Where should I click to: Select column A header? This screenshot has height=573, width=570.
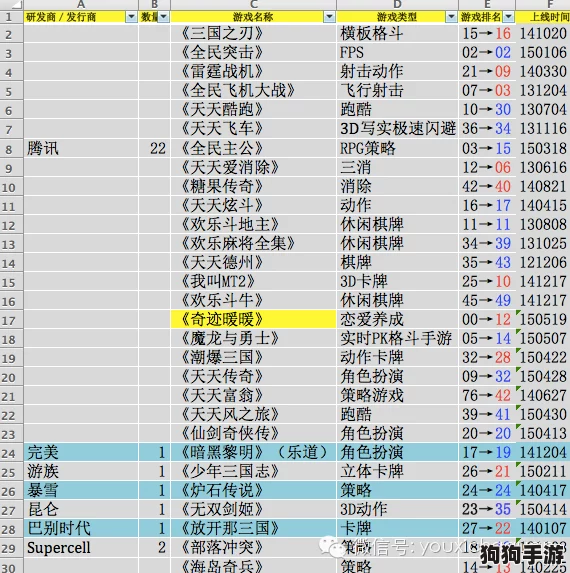81,5
